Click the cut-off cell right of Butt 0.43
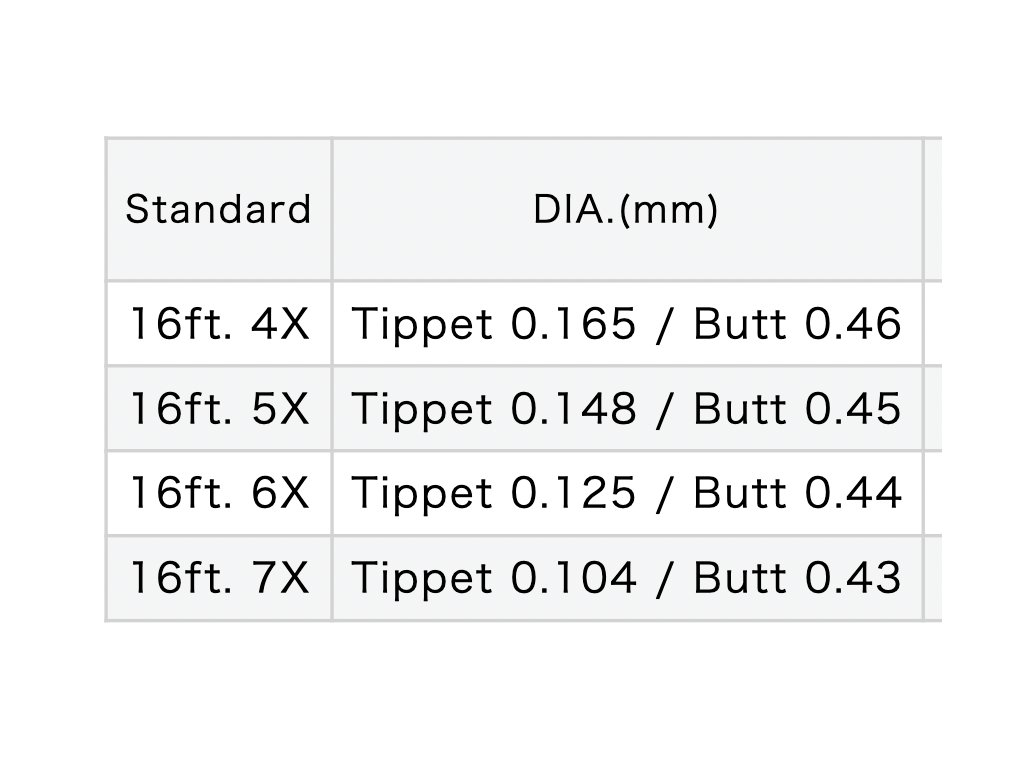The image size is (1024, 768). click(933, 578)
